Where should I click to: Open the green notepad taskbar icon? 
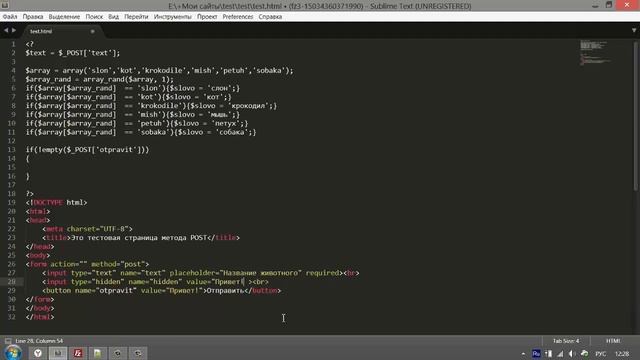[x=98, y=353]
